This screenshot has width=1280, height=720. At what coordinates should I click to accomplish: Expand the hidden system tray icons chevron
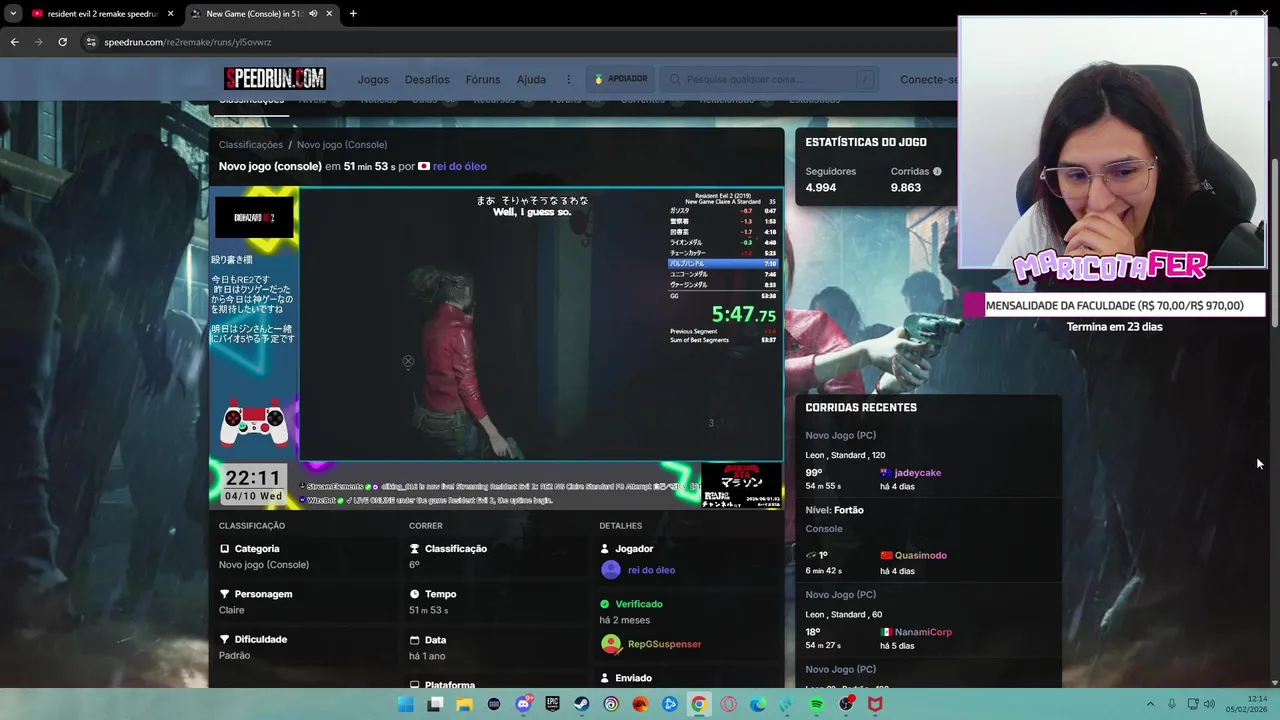[x=1150, y=704]
